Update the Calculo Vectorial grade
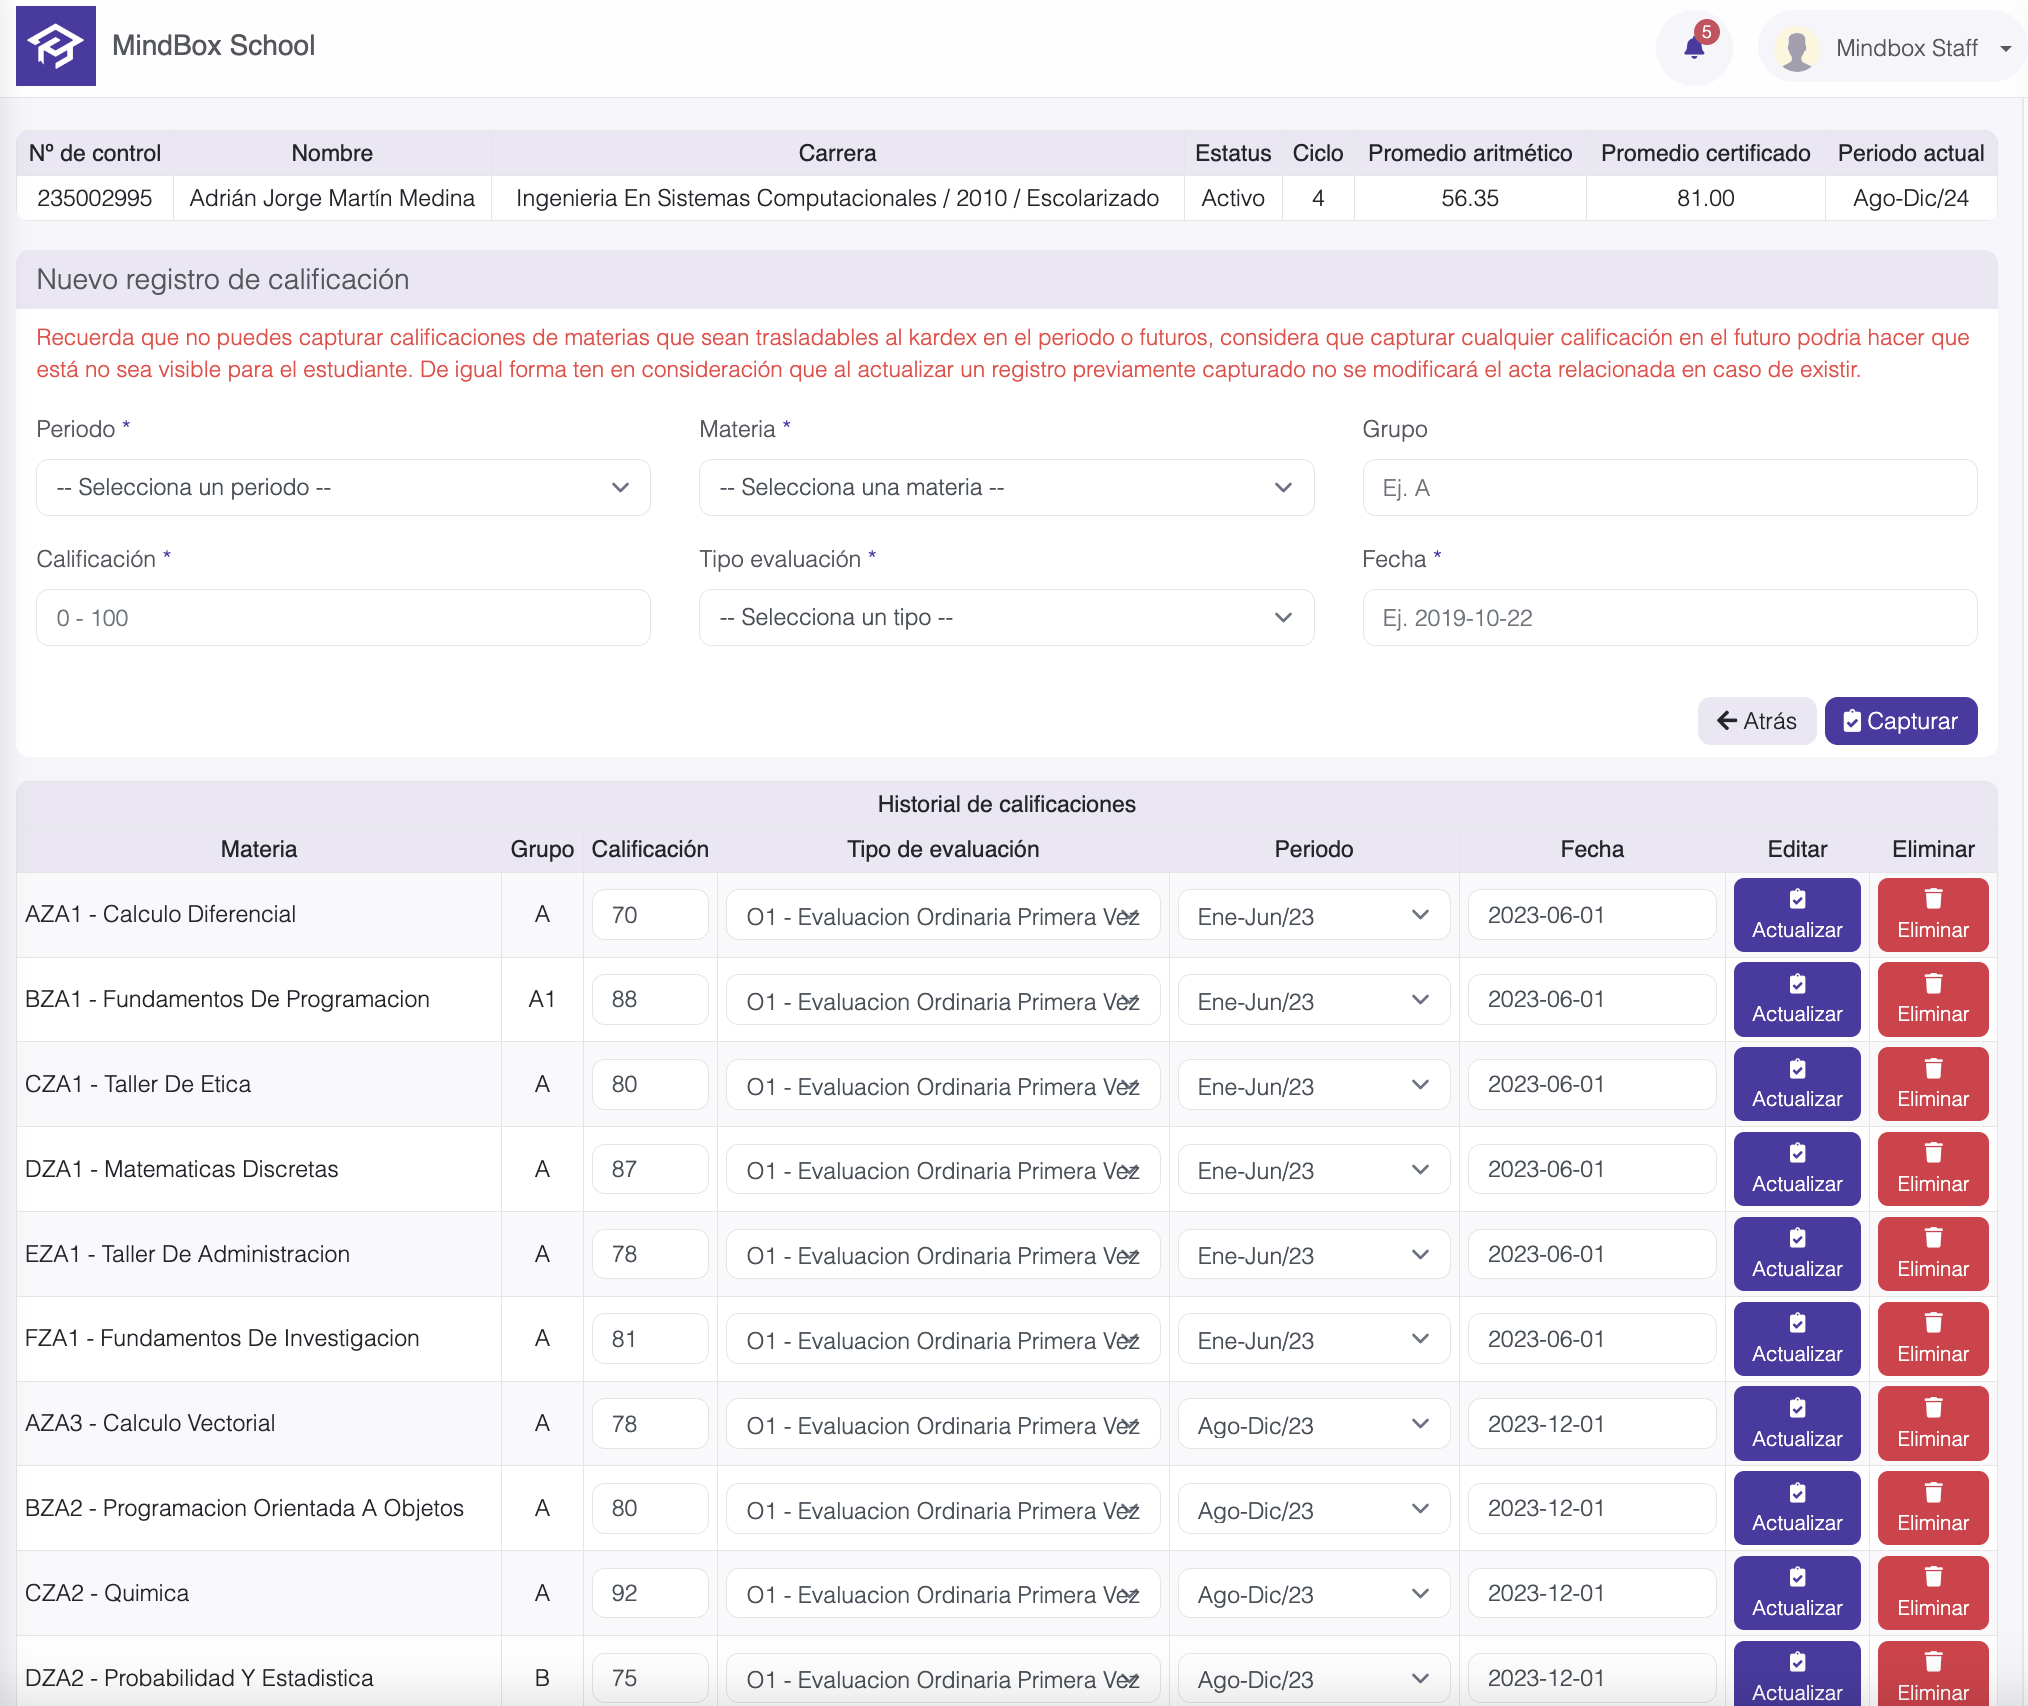2028x1706 pixels. pos(1796,1424)
